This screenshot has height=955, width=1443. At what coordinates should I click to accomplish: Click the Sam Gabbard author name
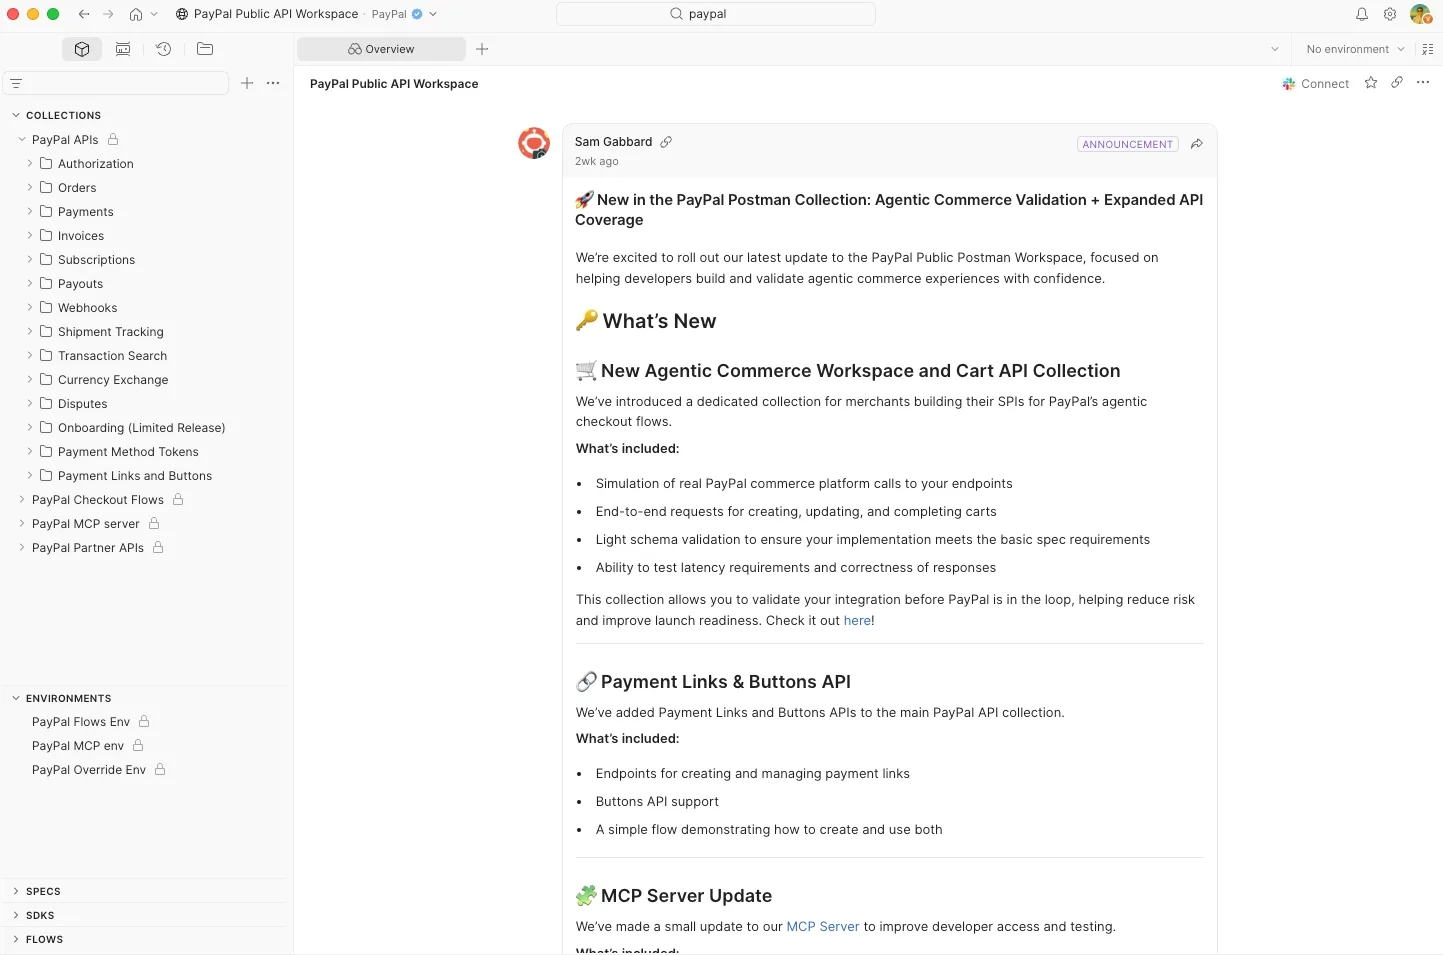(x=613, y=142)
